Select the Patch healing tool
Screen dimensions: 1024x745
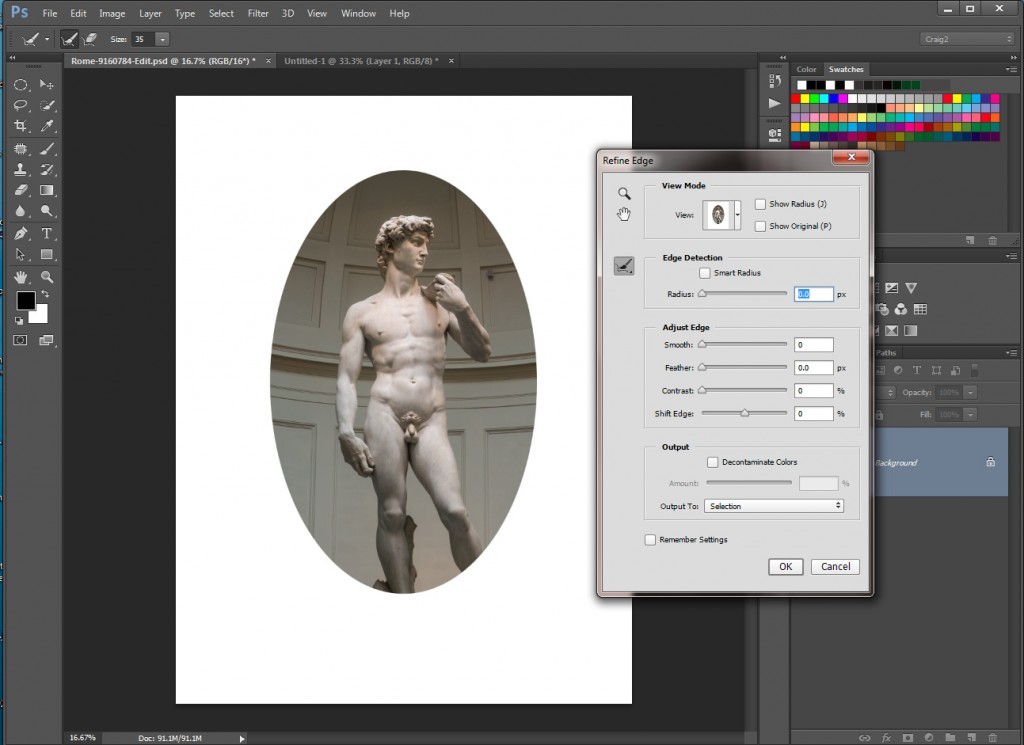21,149
